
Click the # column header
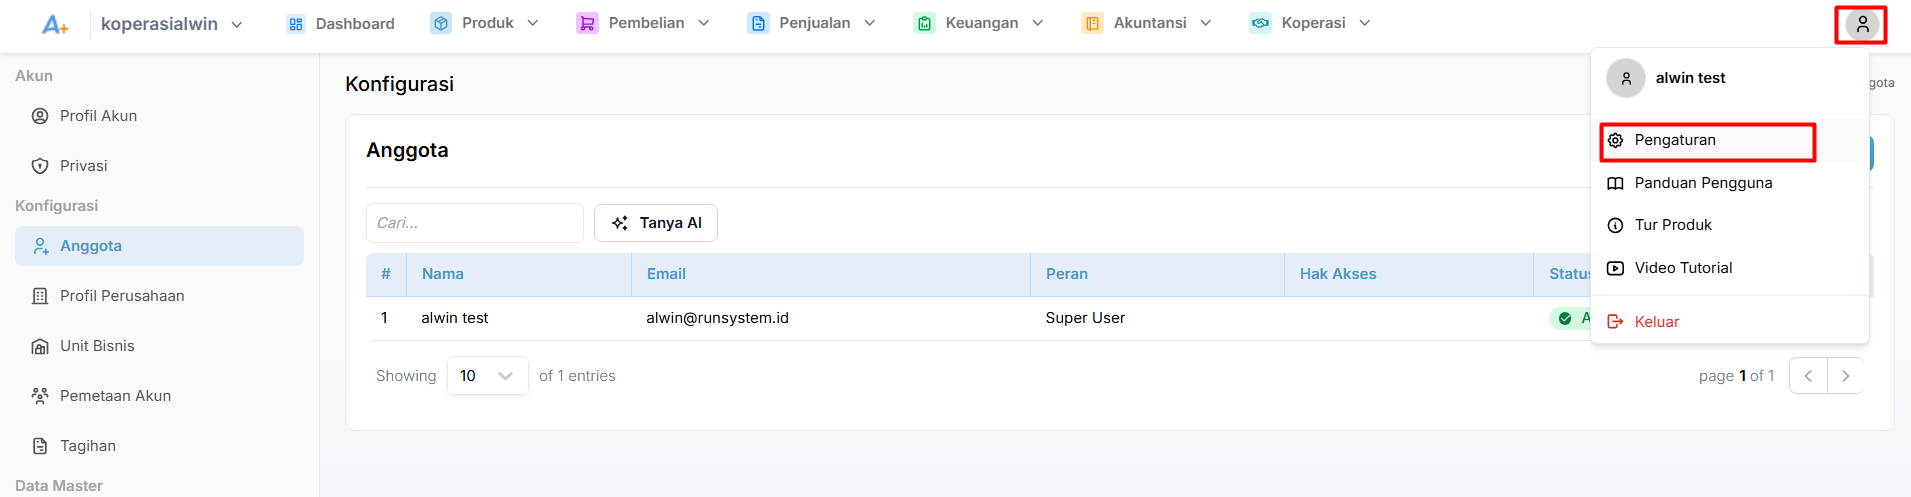[386, 274]
